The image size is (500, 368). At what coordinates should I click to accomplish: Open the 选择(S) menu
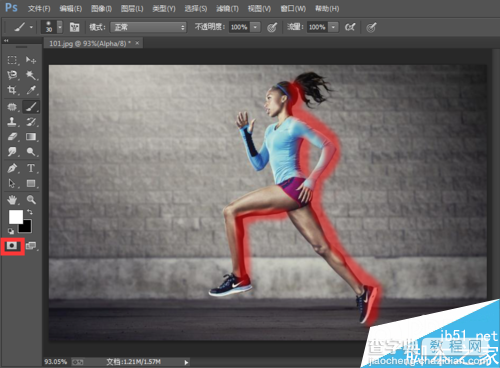tap(196, 9)
